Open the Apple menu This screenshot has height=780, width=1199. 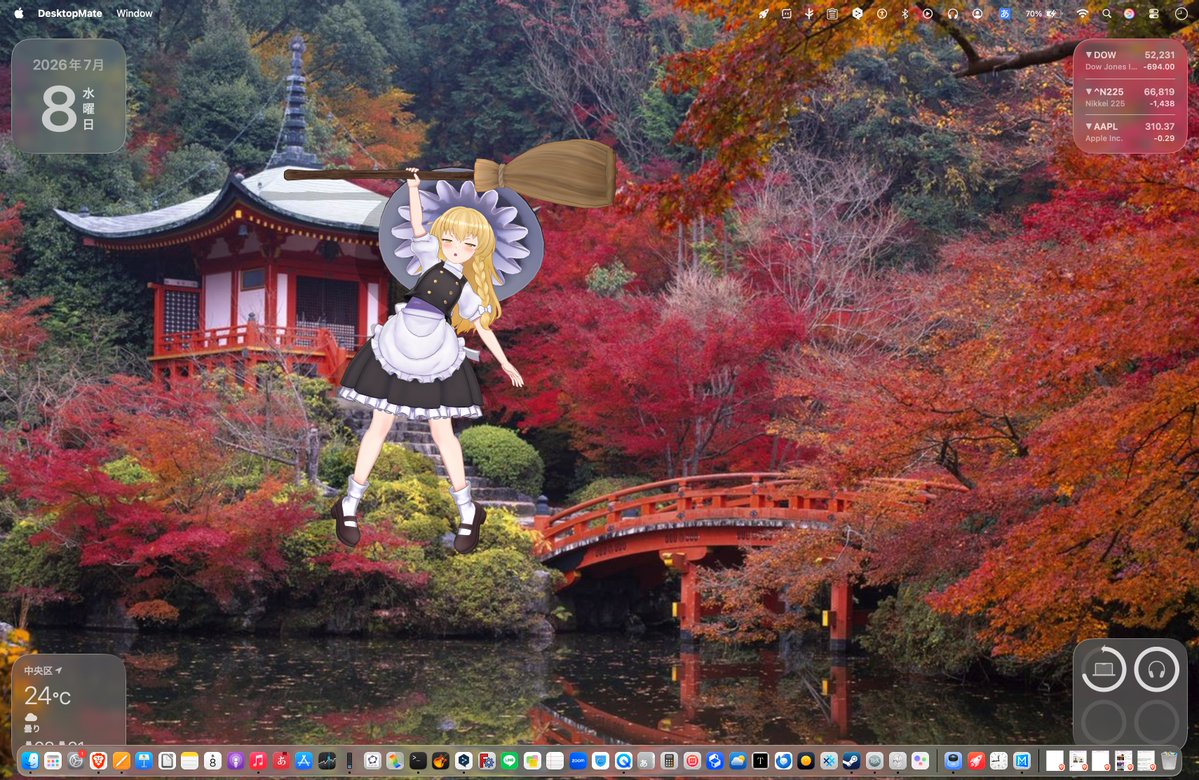coord(18,13)
